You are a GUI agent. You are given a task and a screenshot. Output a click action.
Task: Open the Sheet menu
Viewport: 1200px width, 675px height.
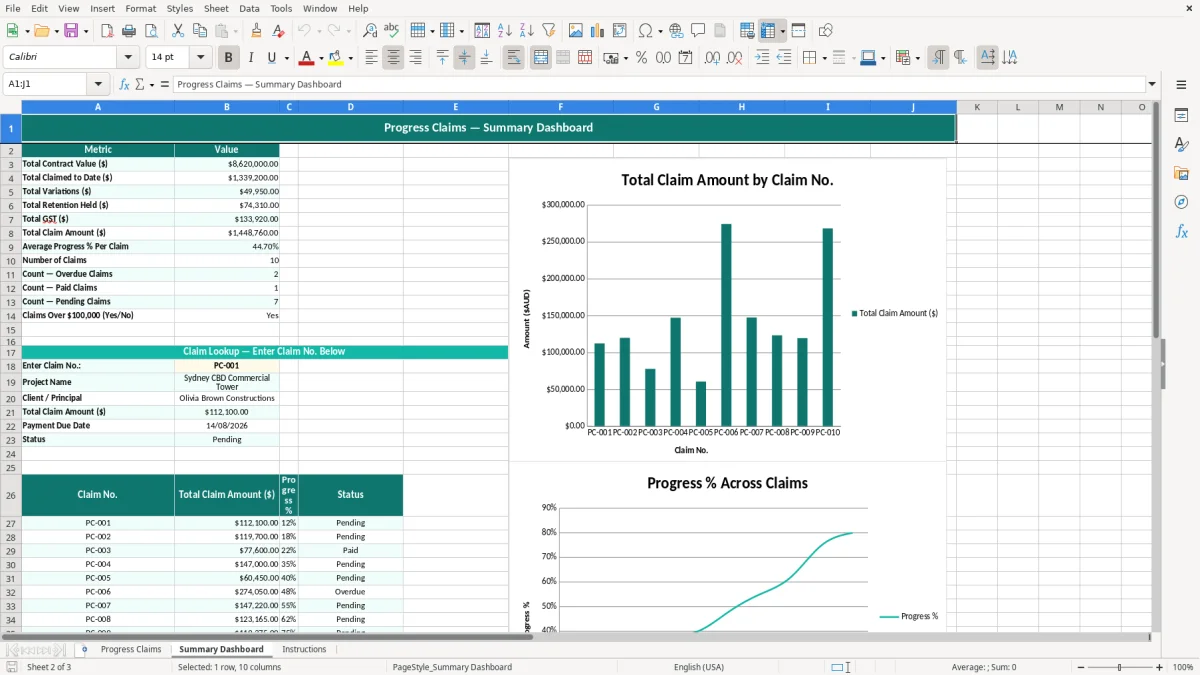point(216,8)
